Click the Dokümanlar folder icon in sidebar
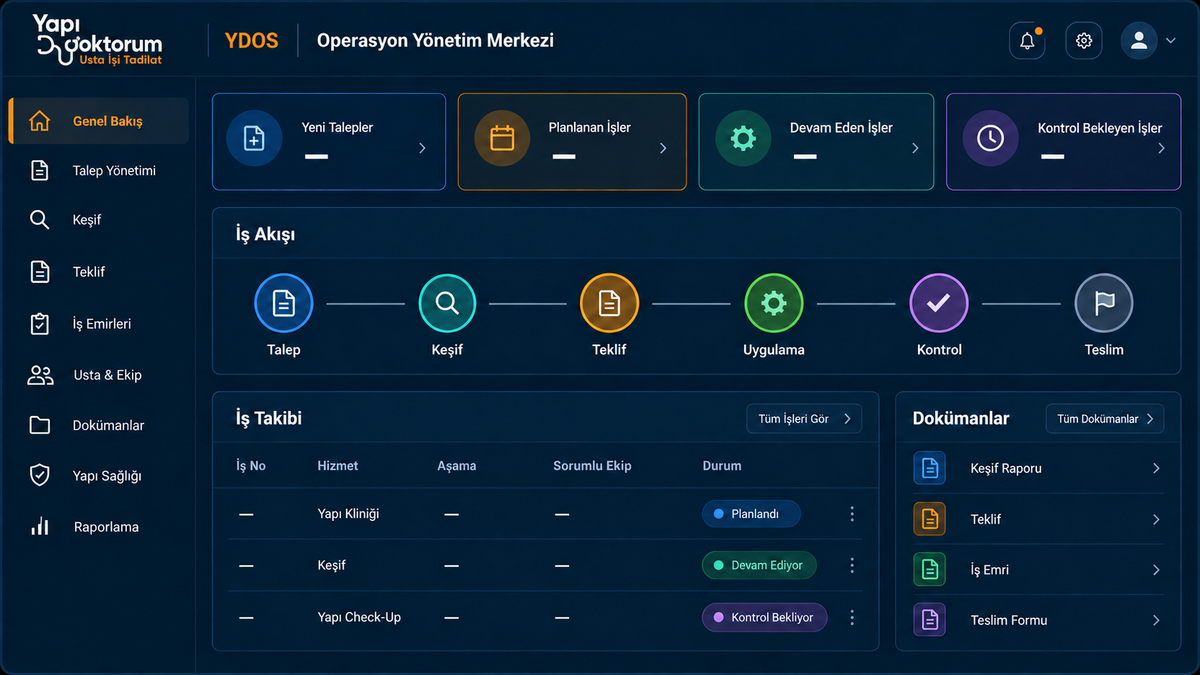This screenshot has width=1200, height=675. (39, 426)
